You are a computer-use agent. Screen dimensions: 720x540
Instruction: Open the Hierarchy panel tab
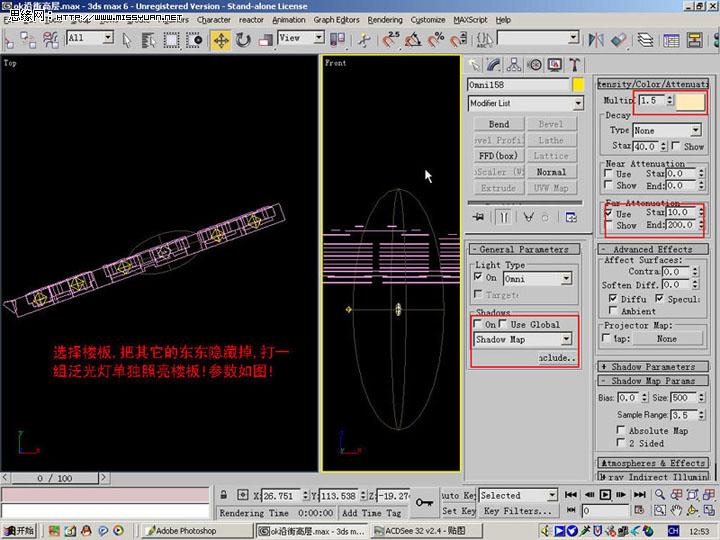(514, 65)
